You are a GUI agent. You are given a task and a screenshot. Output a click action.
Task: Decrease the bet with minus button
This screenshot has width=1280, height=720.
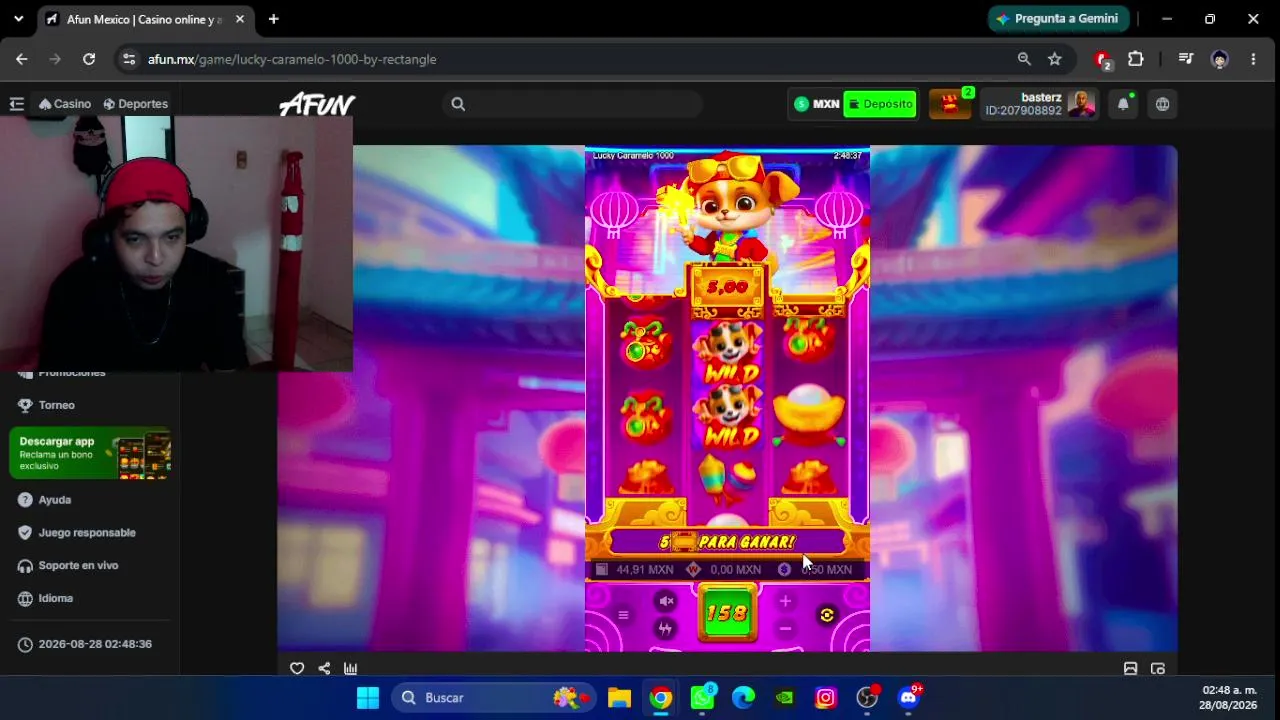coord(785,629)
